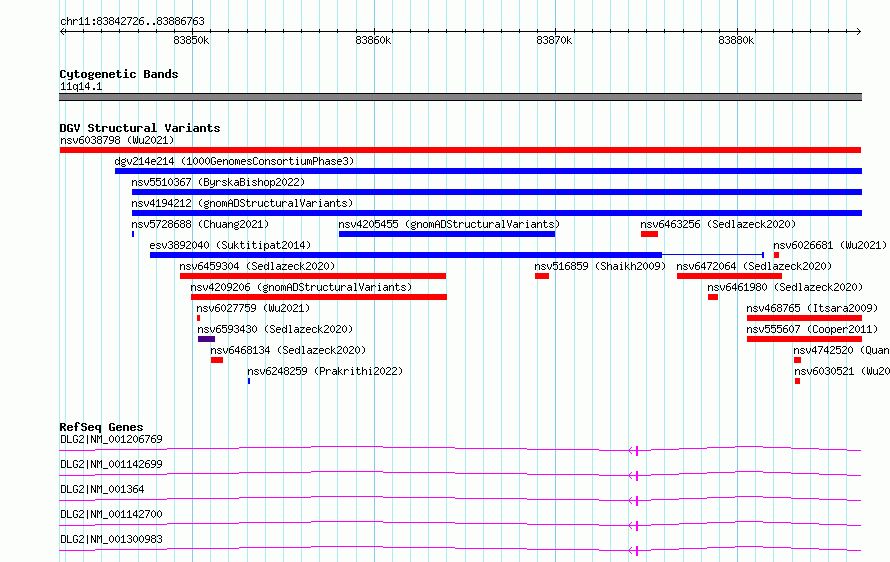Select the red nsv6038798 variant bar
The image size is (890, 562).
460,150
